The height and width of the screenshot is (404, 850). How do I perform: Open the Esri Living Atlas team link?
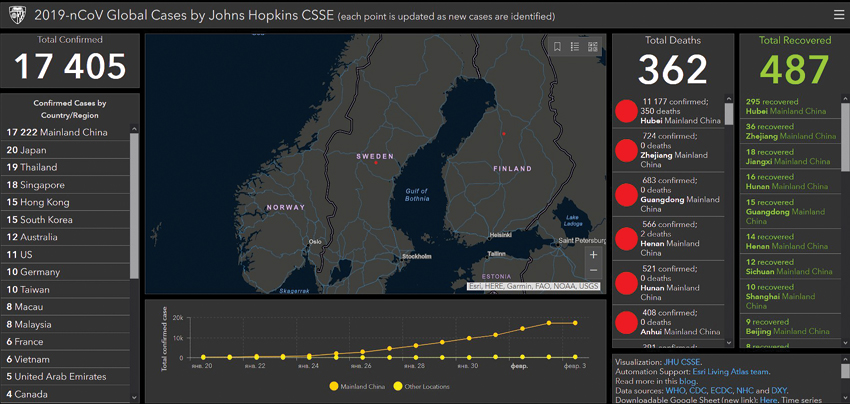[731, 371]
